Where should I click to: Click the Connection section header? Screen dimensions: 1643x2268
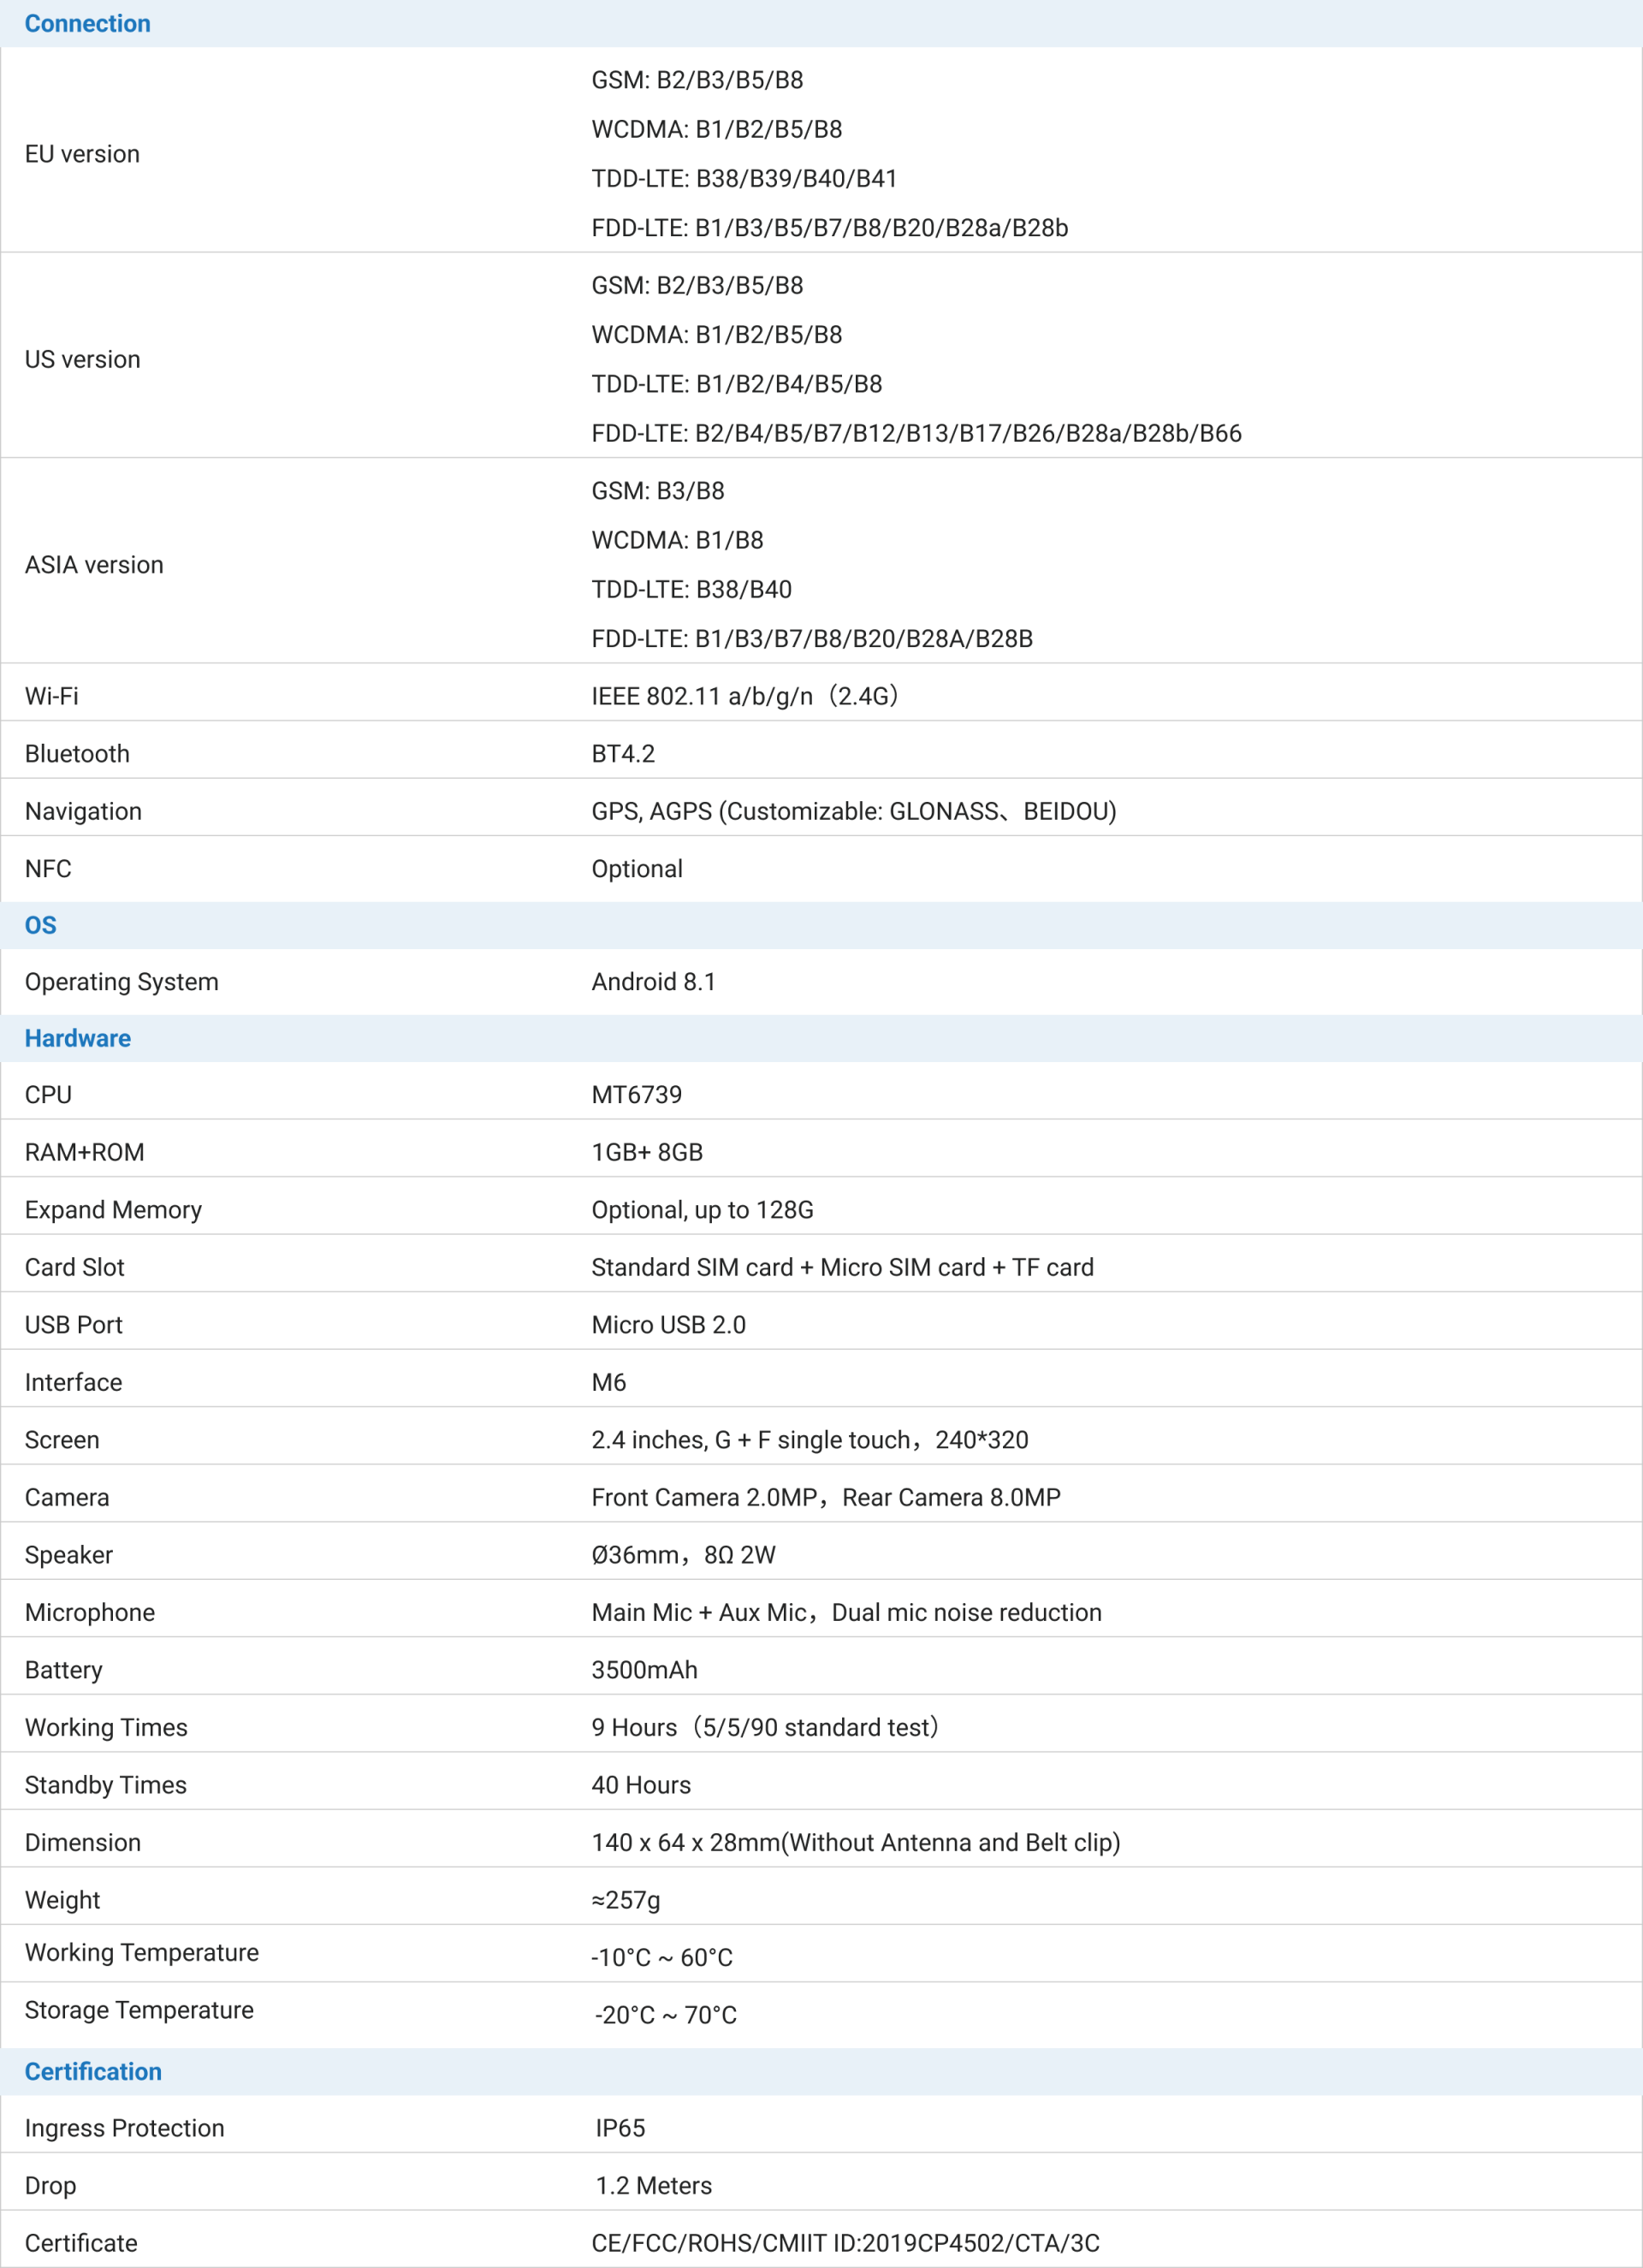(87, 24)
